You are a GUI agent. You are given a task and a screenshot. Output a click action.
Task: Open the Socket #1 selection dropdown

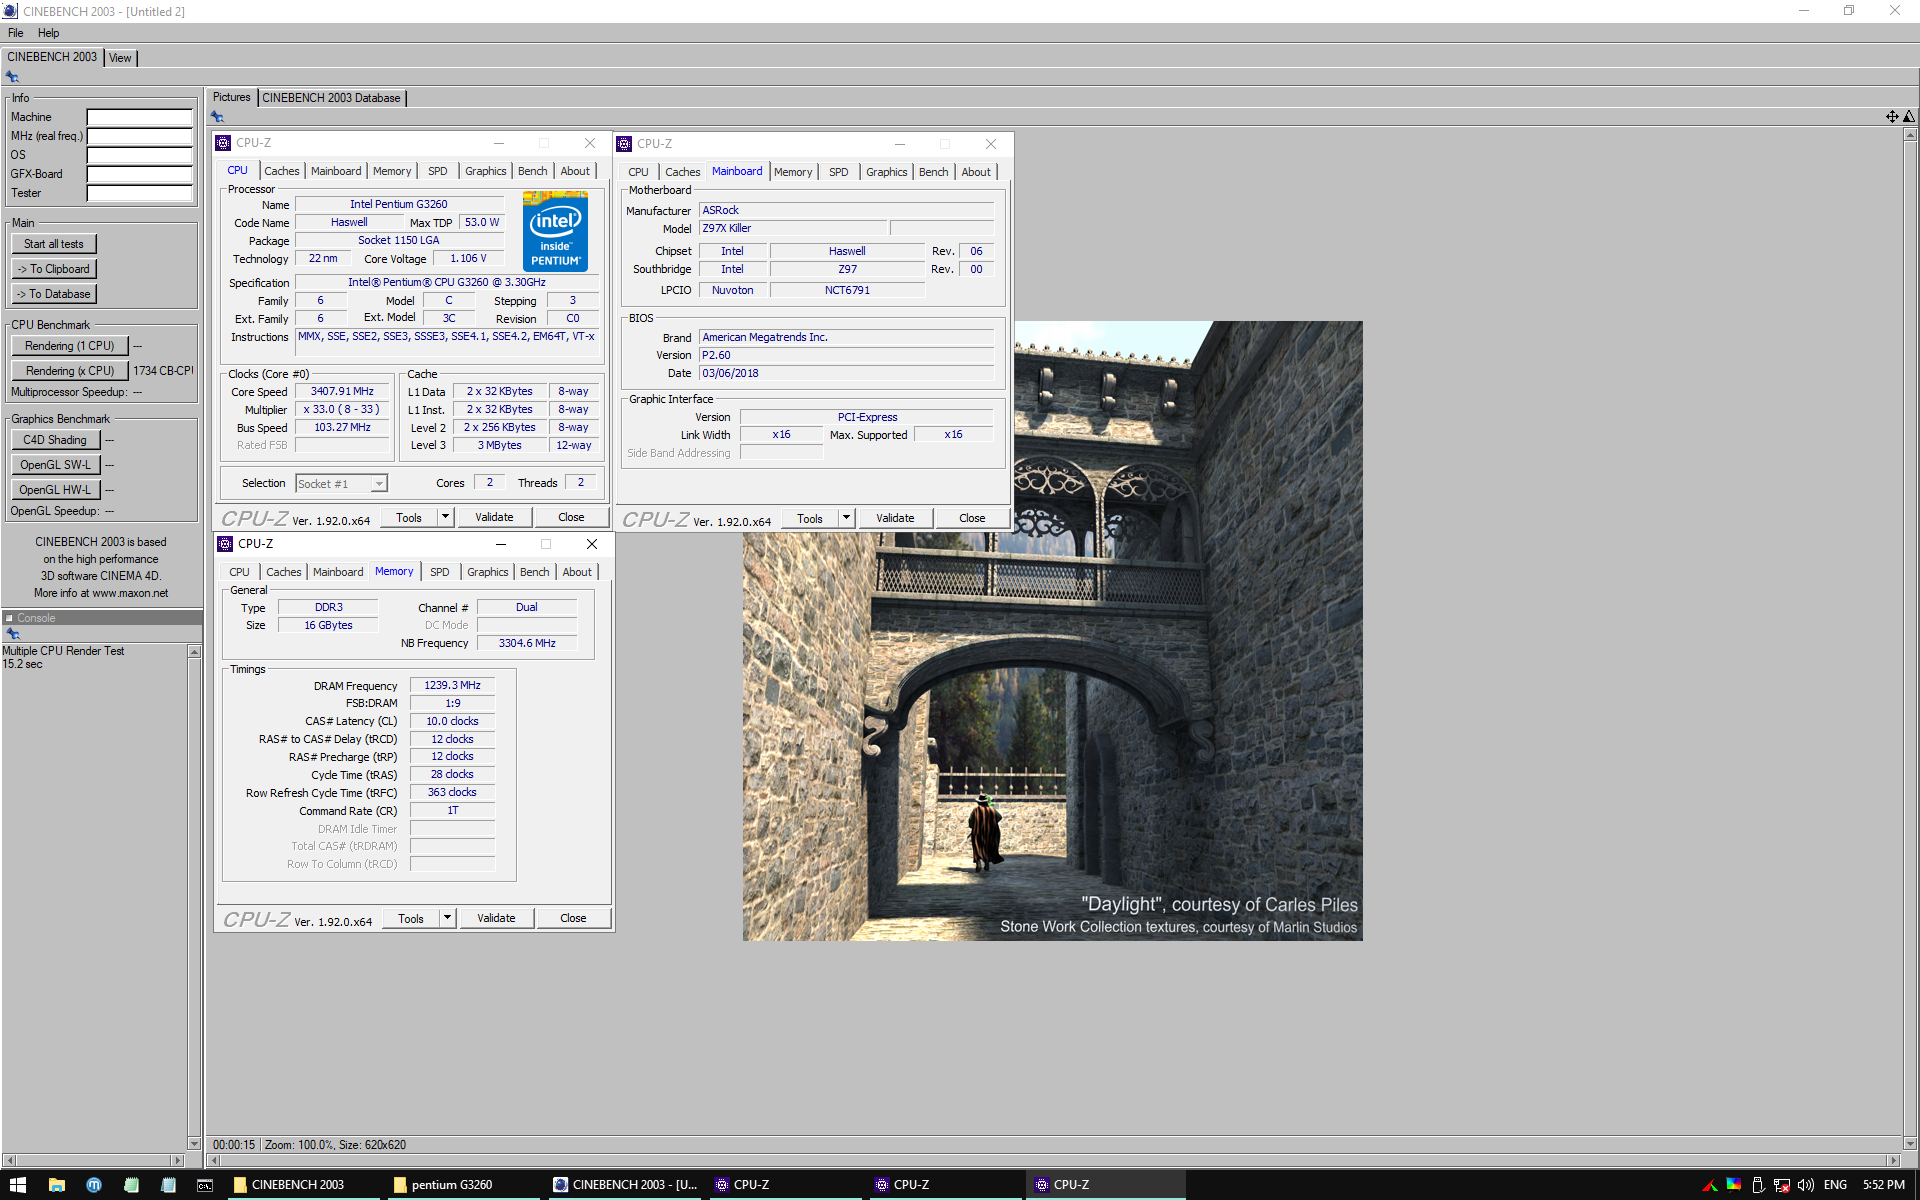(x=379, y=484)
